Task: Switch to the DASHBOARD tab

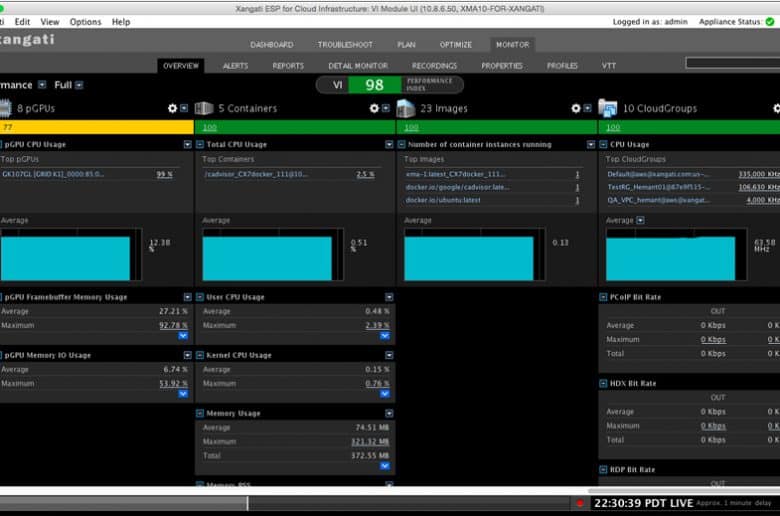Action: pyautogui.click(x=272, y=45)
